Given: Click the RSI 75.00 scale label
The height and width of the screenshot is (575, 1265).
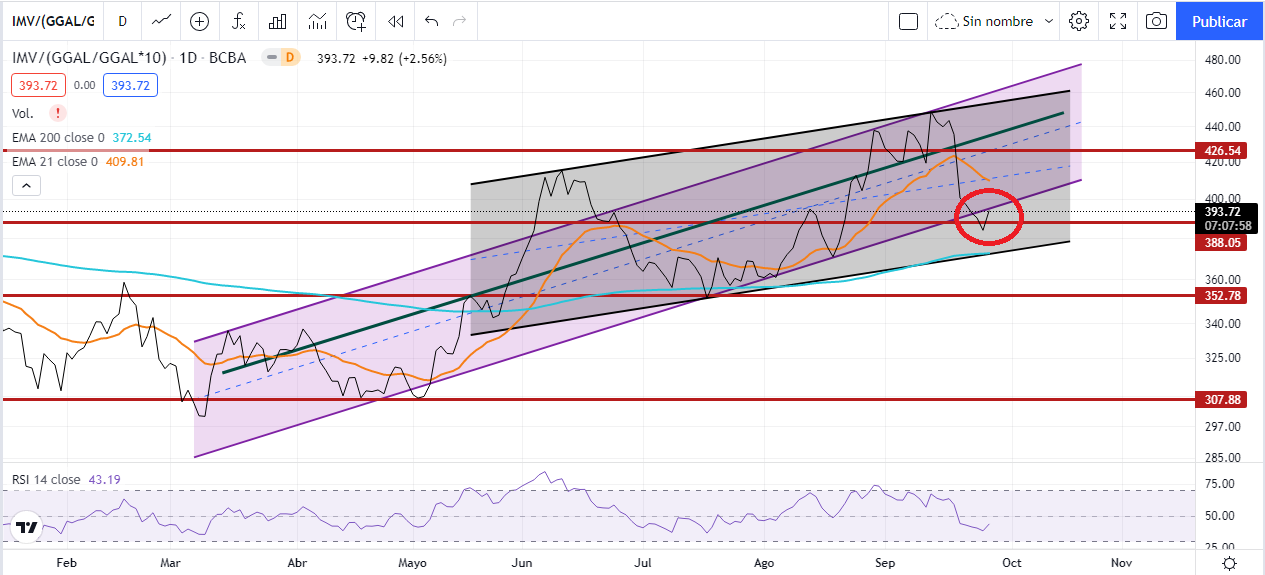Looking at the screenshot, I should (x=1220, y=483).
